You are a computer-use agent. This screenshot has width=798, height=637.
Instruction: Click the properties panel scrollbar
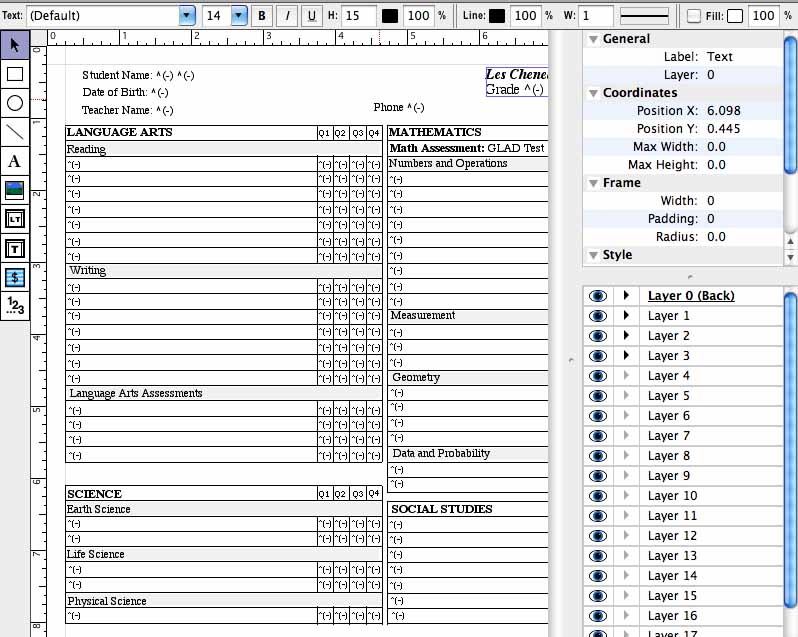coord(790,104)
